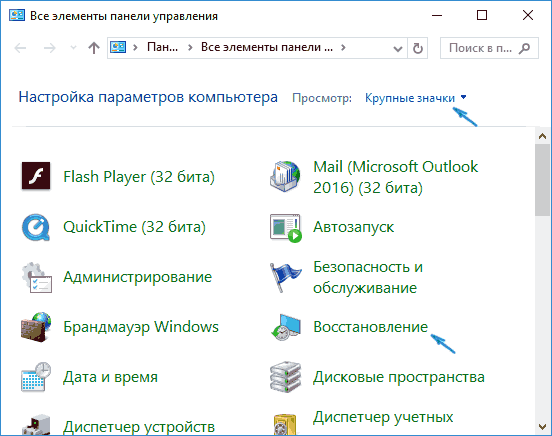Open the Диспетчер устройств link
Screen dimensions: 552x436
pyautogui.click(x=139, y=426)
